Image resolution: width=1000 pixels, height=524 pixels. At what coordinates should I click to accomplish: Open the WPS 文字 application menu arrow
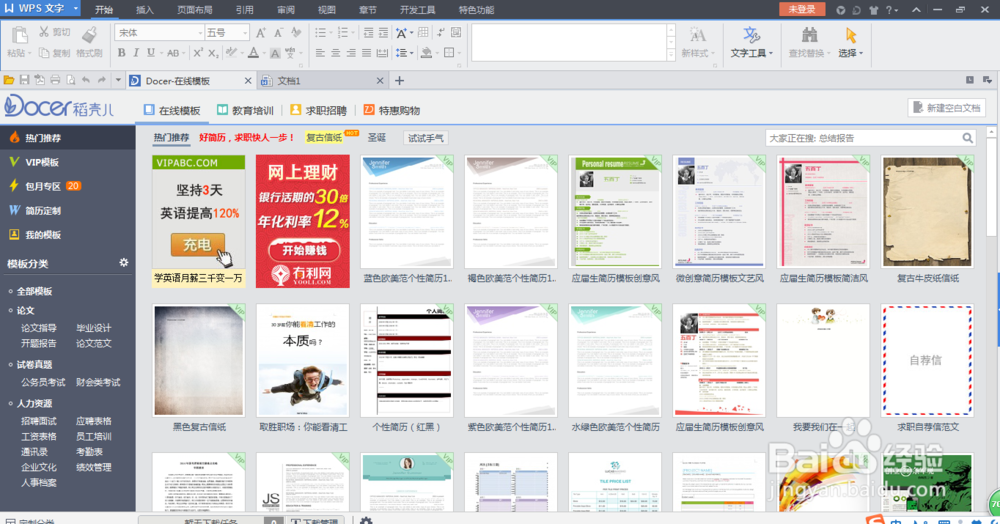click(75, 9)
